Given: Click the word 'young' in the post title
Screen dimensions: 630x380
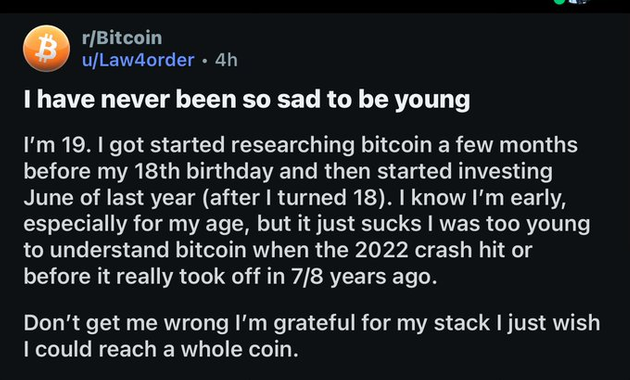Looking at the screenshot, I should coord(432,100).
